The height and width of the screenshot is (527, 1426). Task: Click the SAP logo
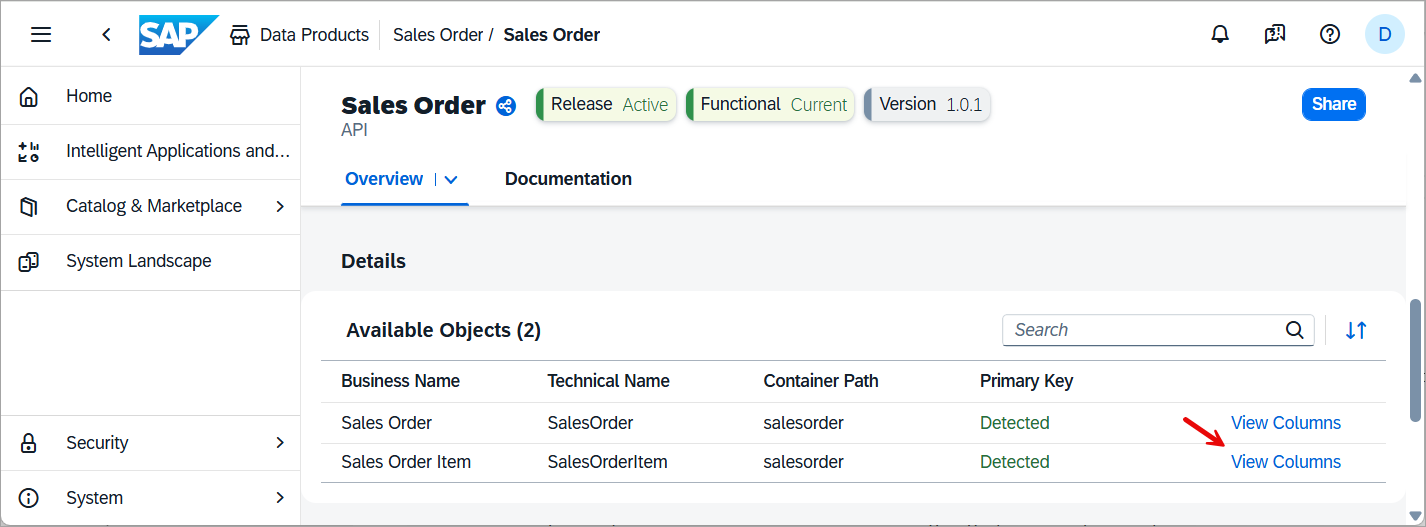(179, 35)
